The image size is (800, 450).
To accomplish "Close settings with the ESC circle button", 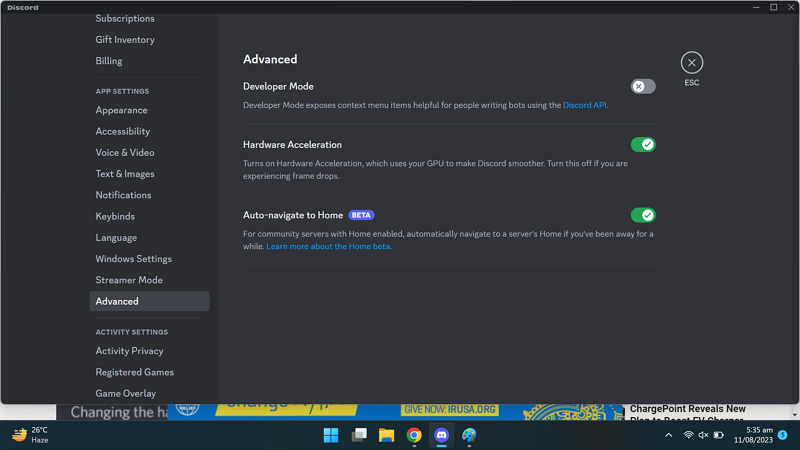I will point(691,63).
